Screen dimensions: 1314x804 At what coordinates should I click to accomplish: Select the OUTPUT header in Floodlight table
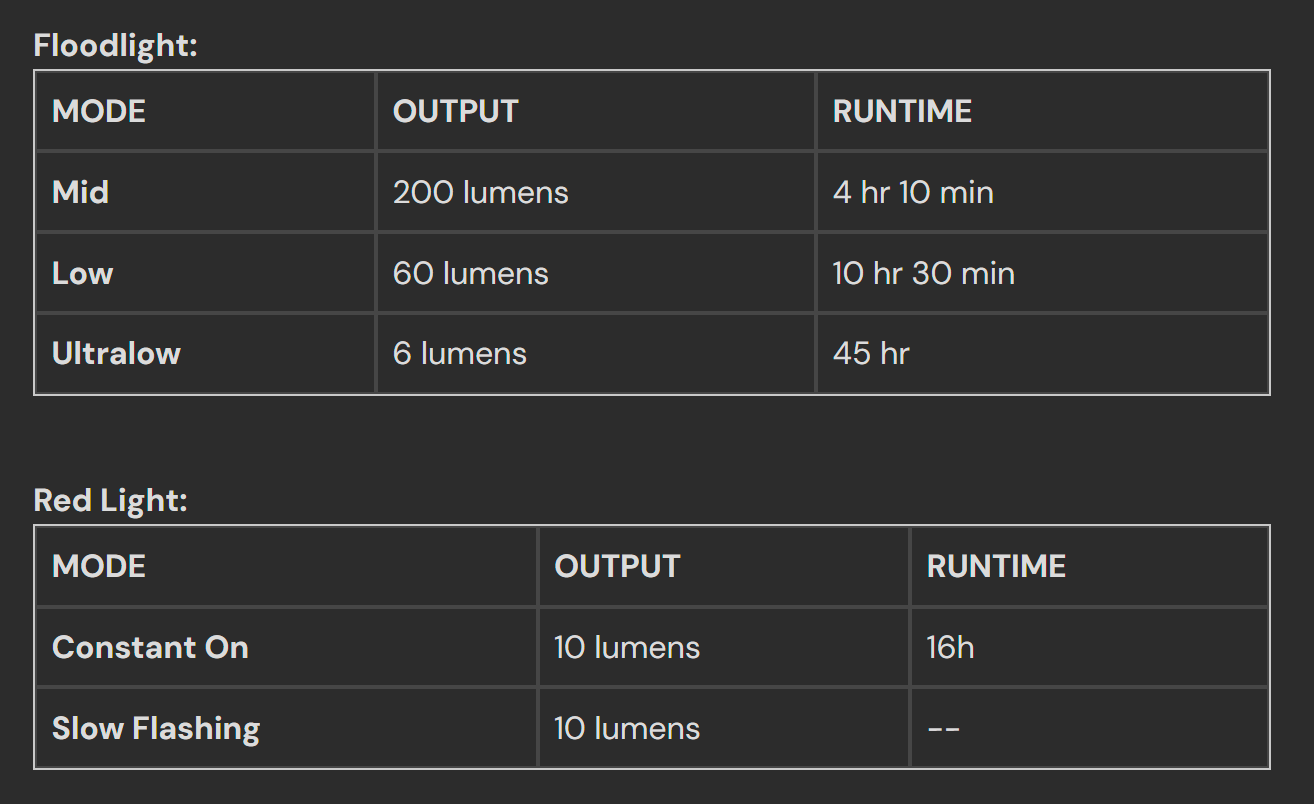(x=596, y=111)
